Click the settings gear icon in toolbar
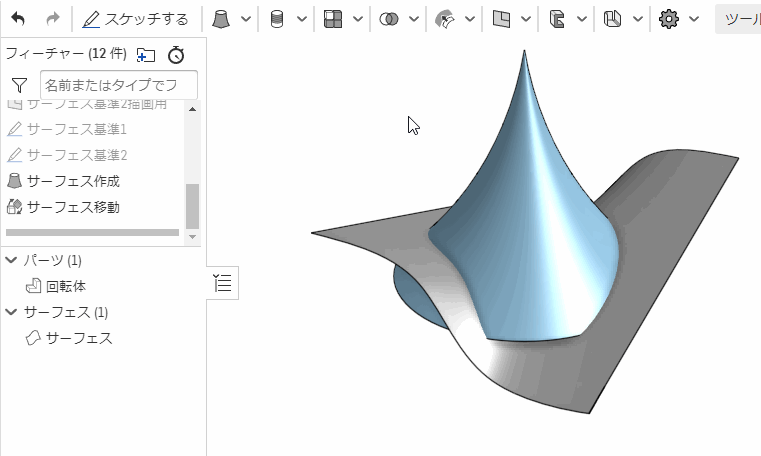 669,19
